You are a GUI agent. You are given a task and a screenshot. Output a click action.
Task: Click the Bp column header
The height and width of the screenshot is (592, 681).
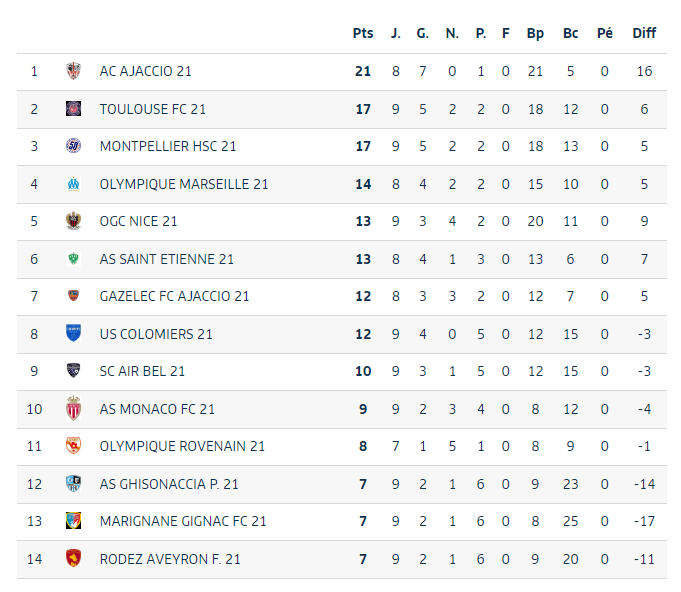tap(535, 33)
